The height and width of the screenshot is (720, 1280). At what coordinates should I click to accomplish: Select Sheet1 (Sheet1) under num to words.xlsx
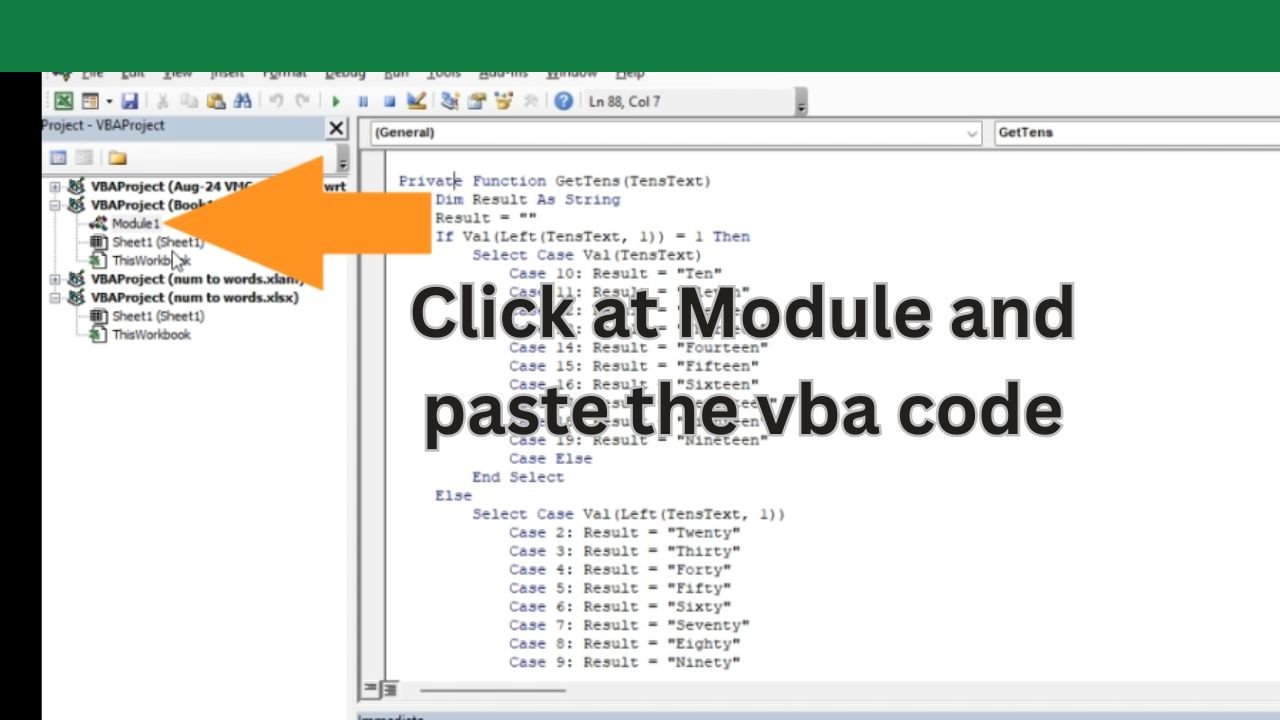158,316
